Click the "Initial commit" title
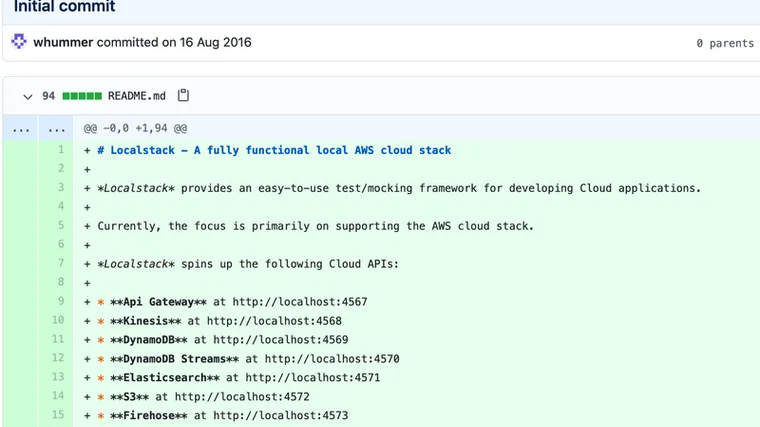This screenshot has width=760, height=427. pyautogui.click(x=64, y=7)
